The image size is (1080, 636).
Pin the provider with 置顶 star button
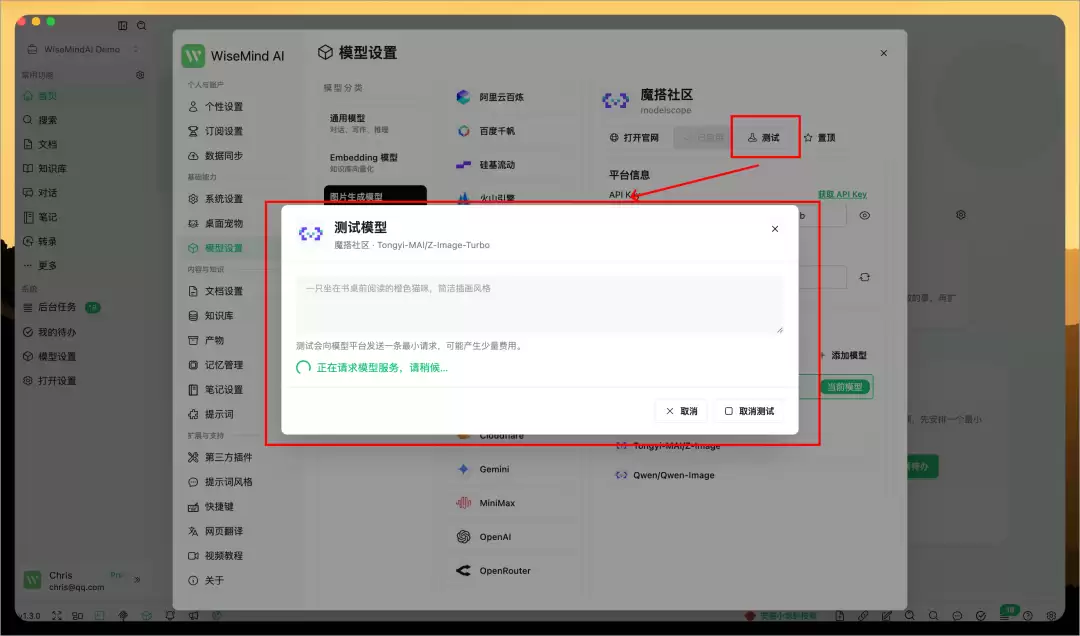click(819, 138)
